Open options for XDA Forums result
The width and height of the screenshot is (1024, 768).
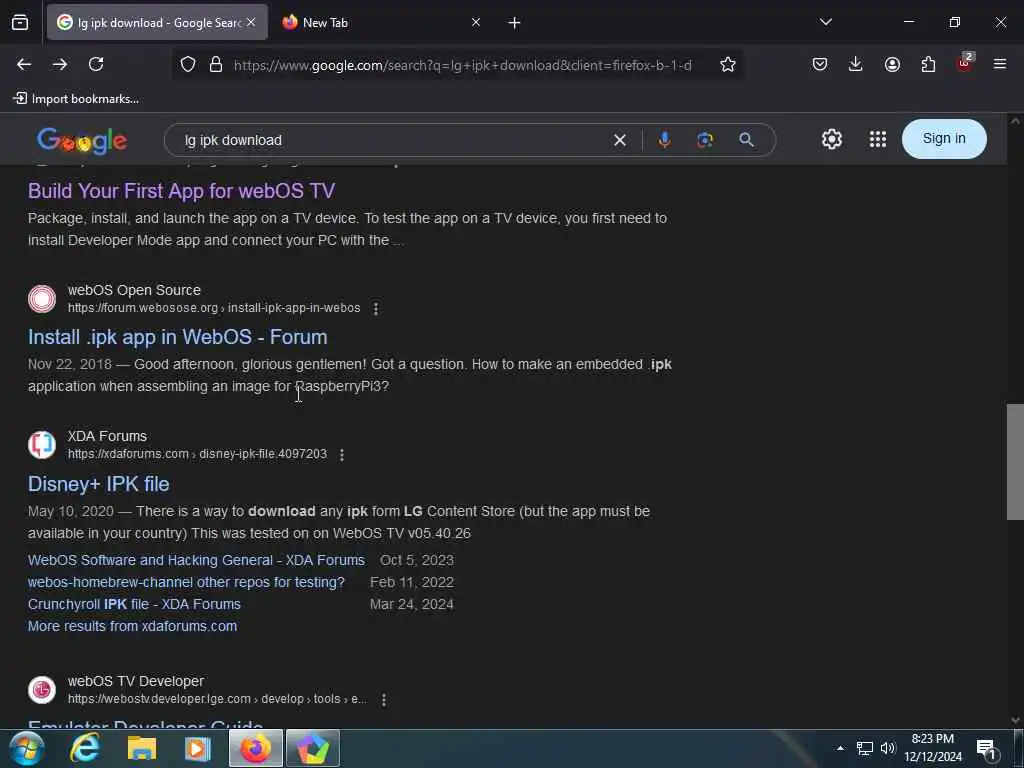click(342, 455)
